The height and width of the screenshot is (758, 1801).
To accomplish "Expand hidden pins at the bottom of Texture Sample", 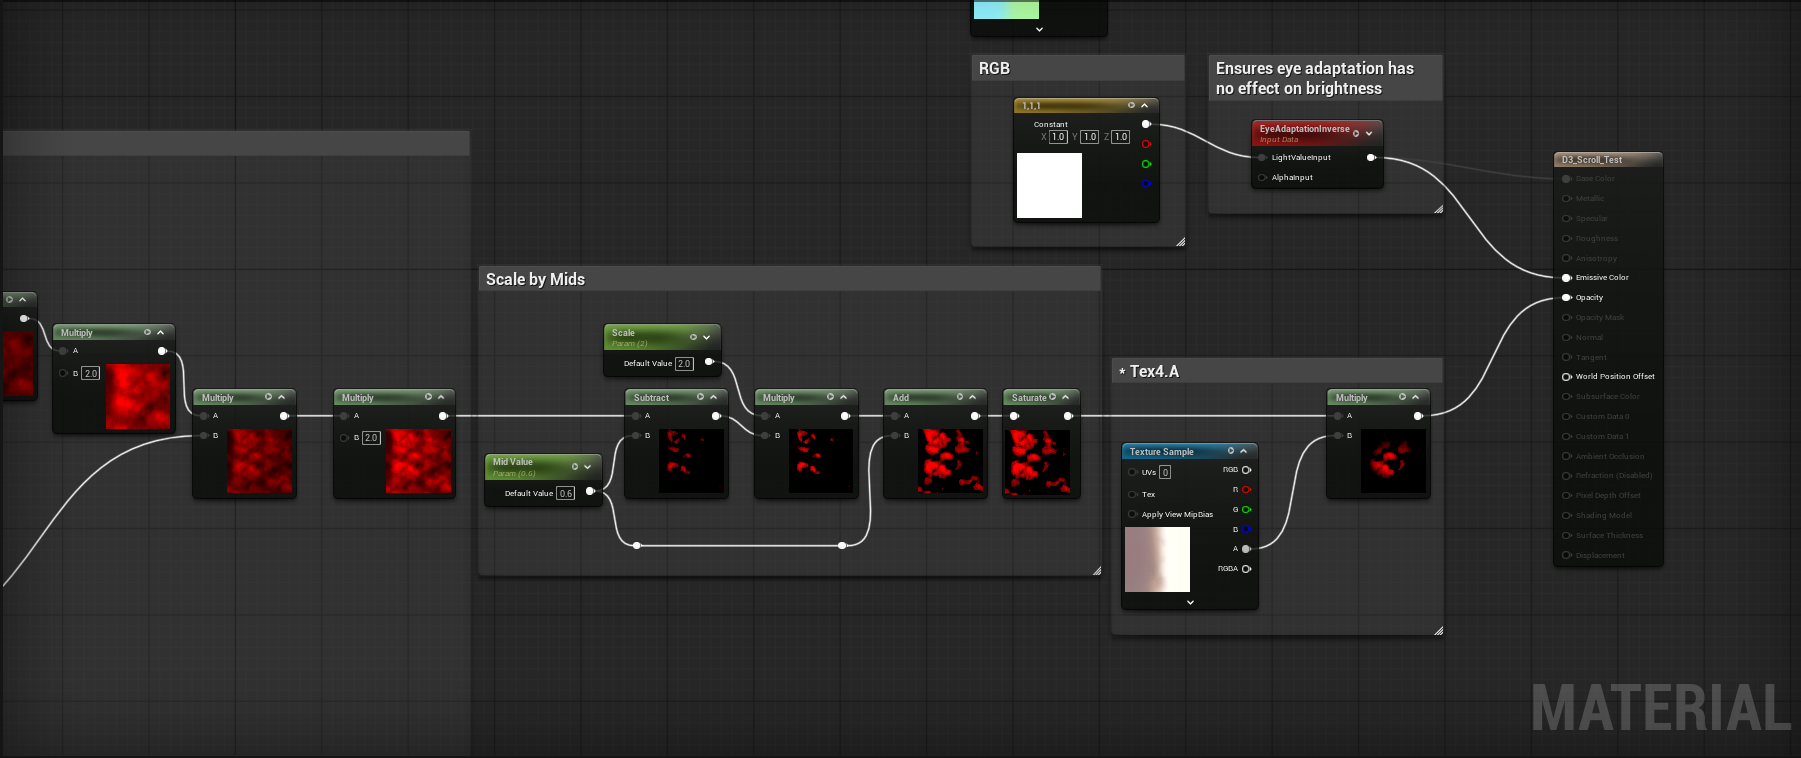I will [x=1190, y=603].
